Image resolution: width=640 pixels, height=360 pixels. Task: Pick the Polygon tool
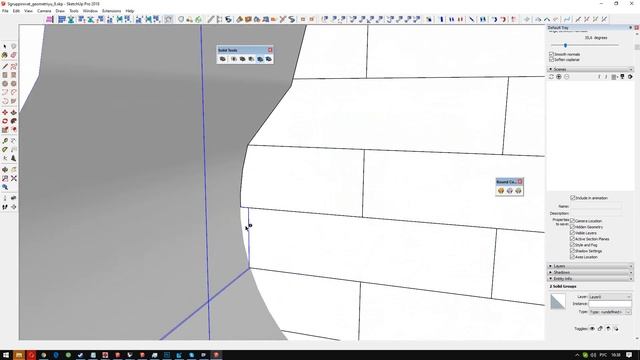tap(13, 84)
